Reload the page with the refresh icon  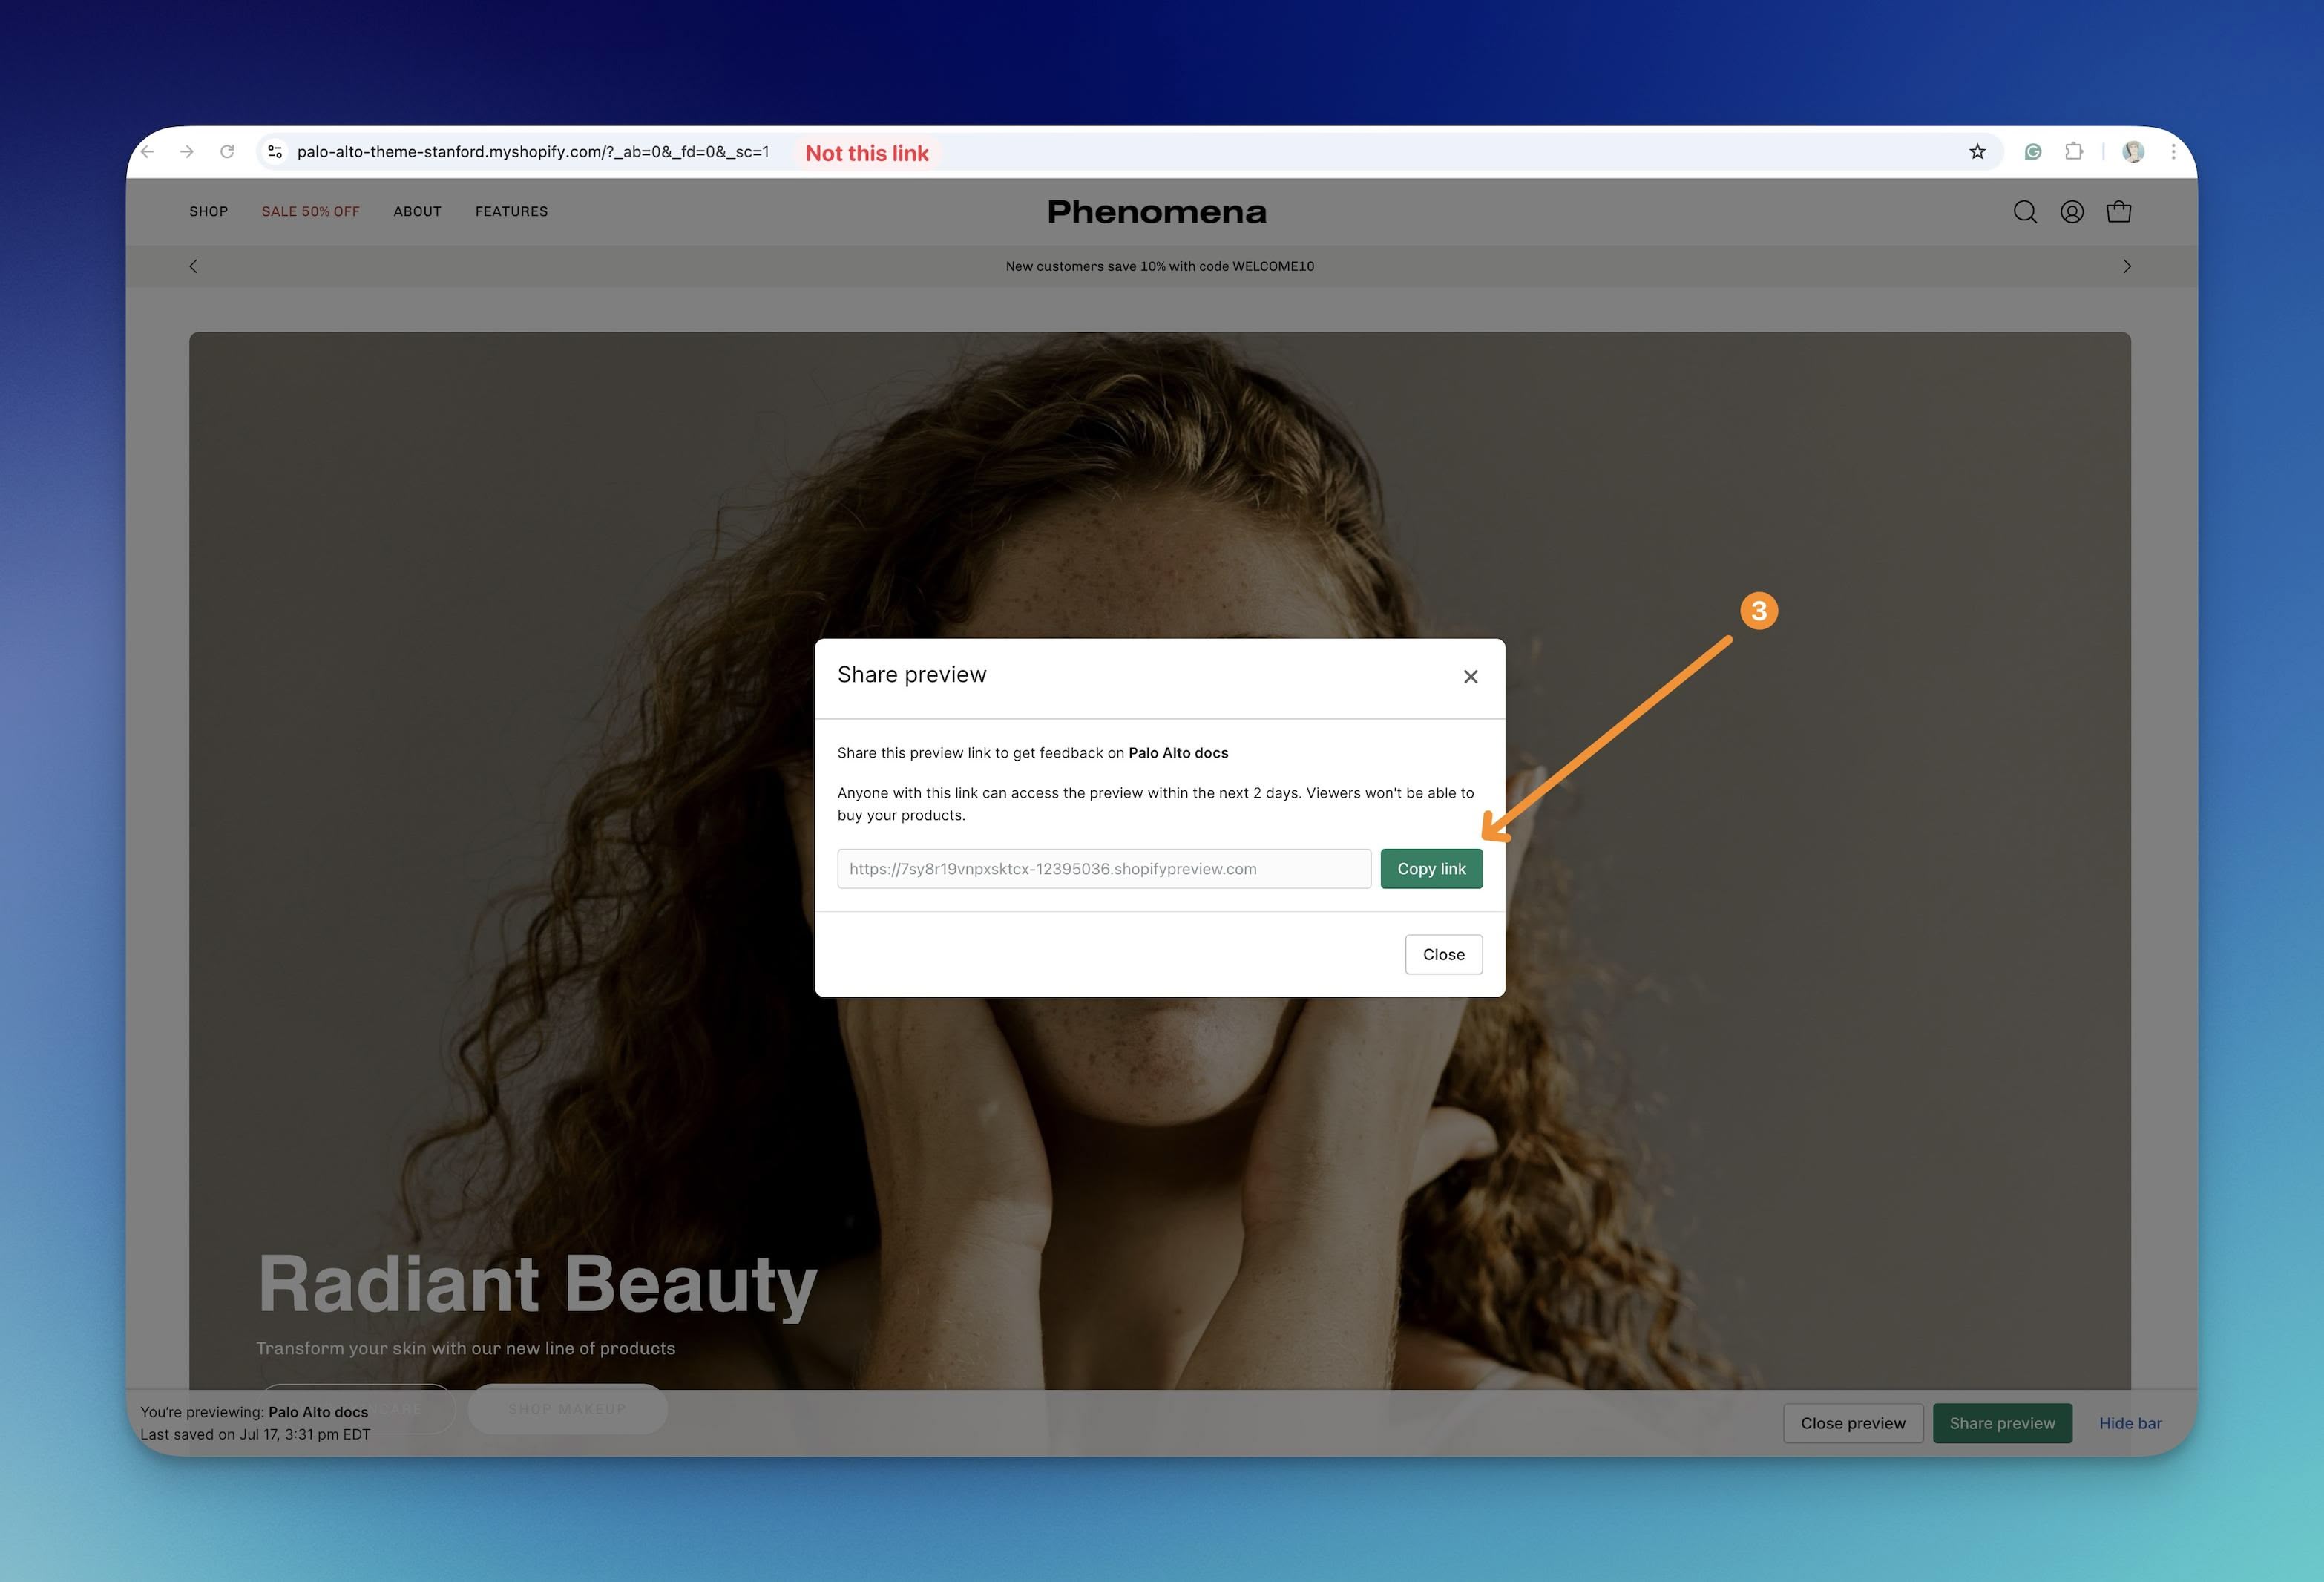click(227, 152)
